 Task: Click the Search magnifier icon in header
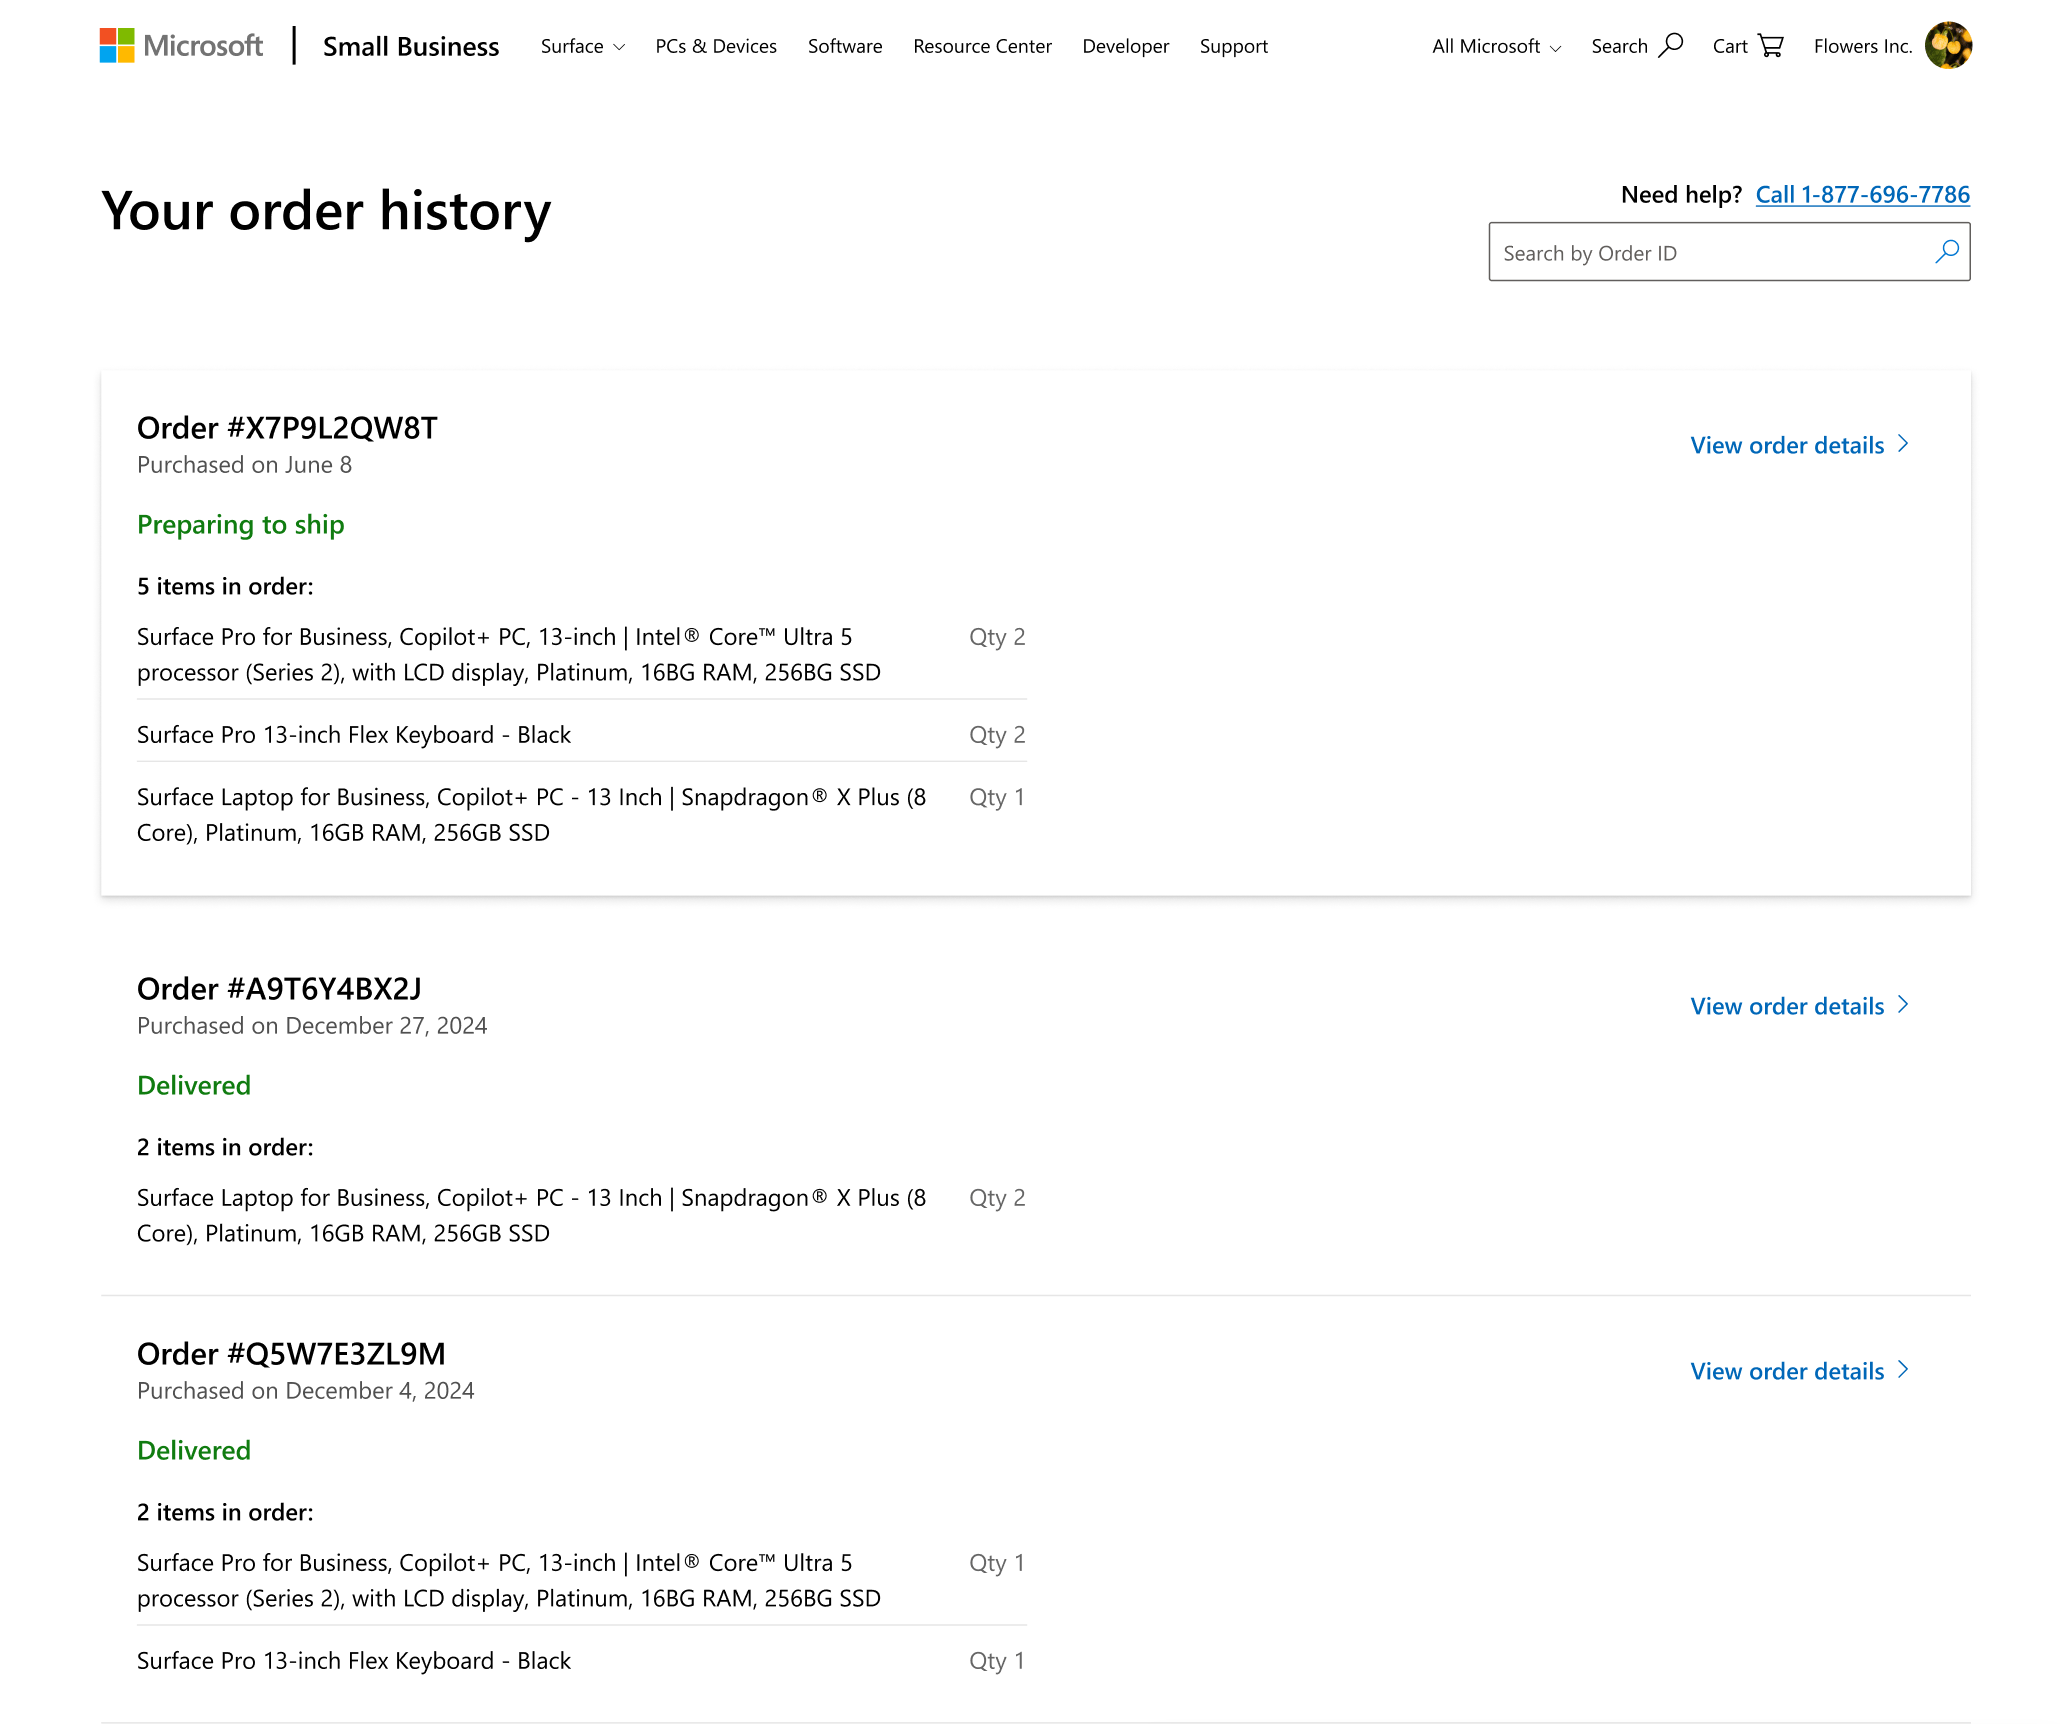(x=1671, y=46)
